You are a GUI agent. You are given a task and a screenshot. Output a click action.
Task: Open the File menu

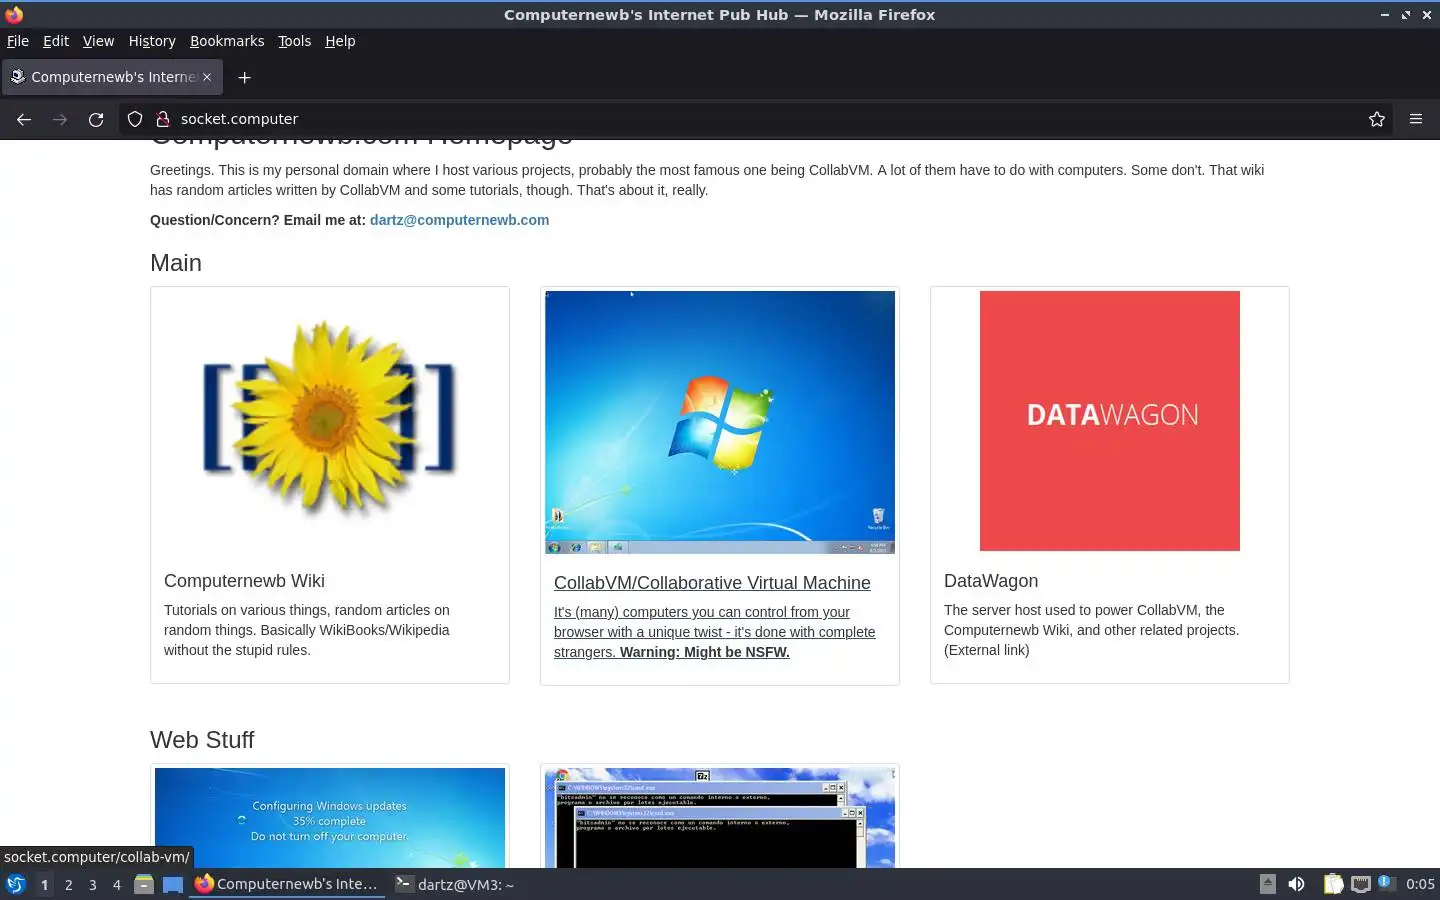click(x=18, y=41)
